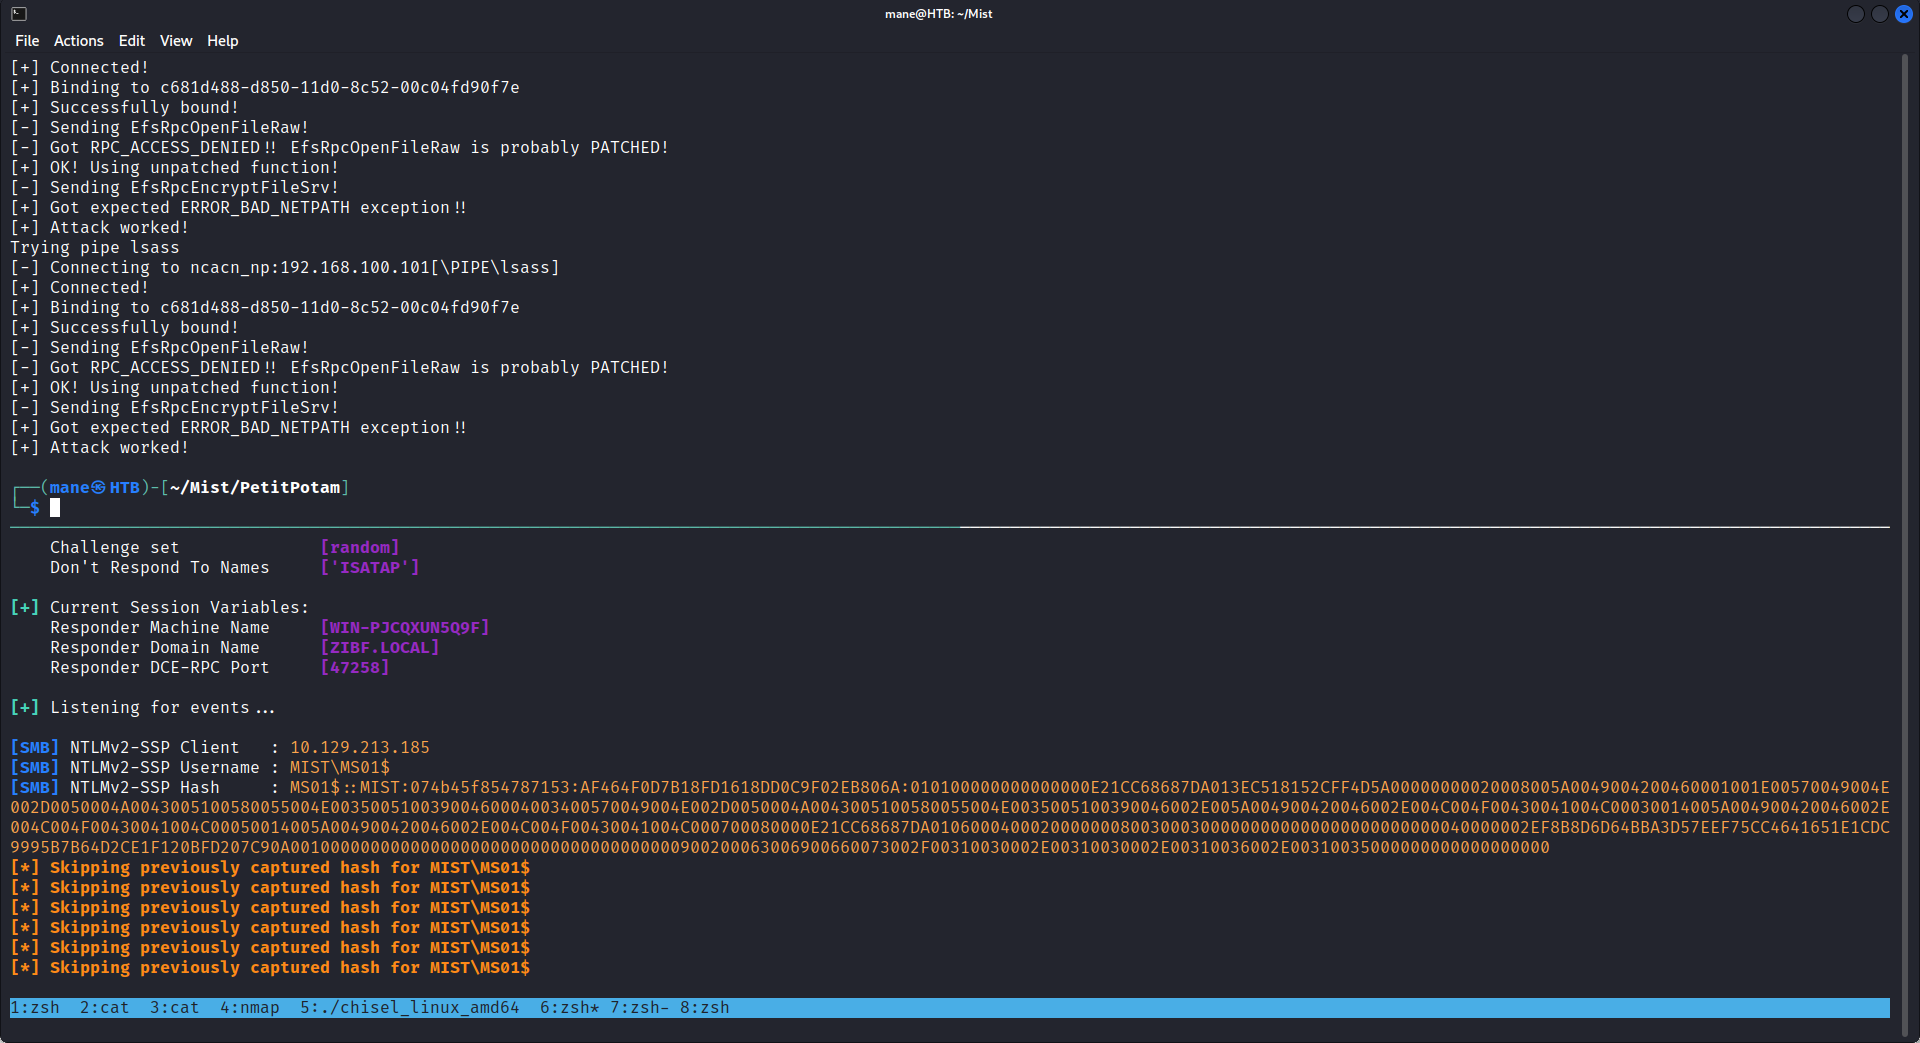The image size is (1920, 1043).
Task: Open the File menu
Action: pyautogui.click(x=27, y=41)
